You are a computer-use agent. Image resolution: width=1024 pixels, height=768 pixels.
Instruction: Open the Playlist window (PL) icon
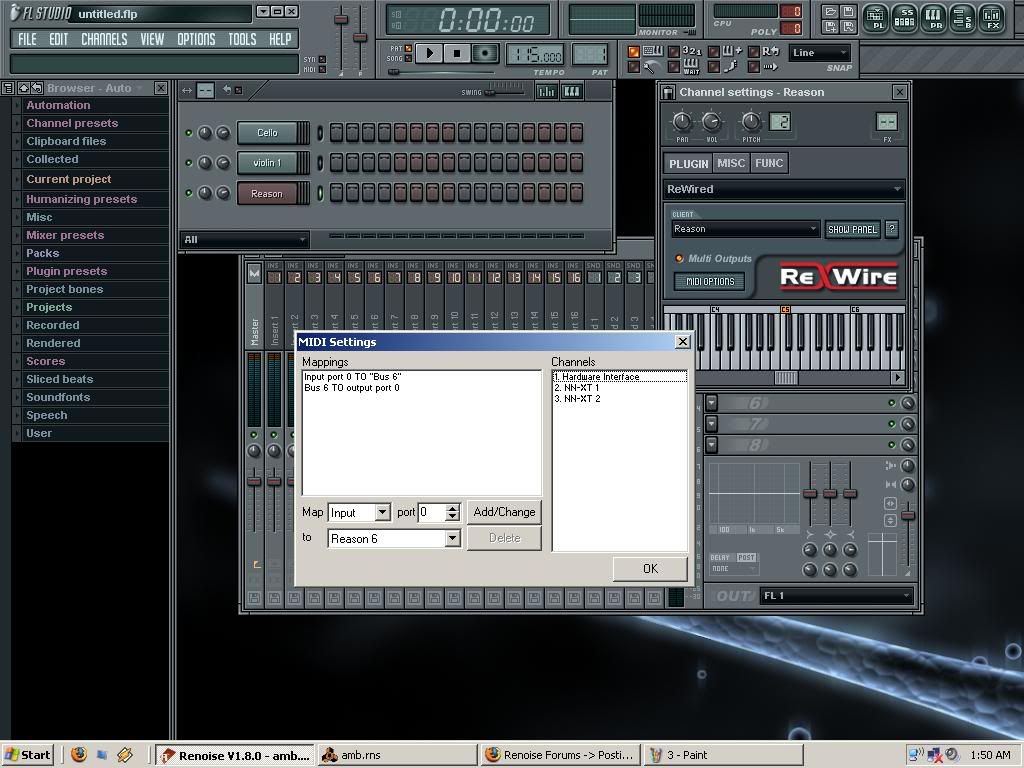(875, 17)
